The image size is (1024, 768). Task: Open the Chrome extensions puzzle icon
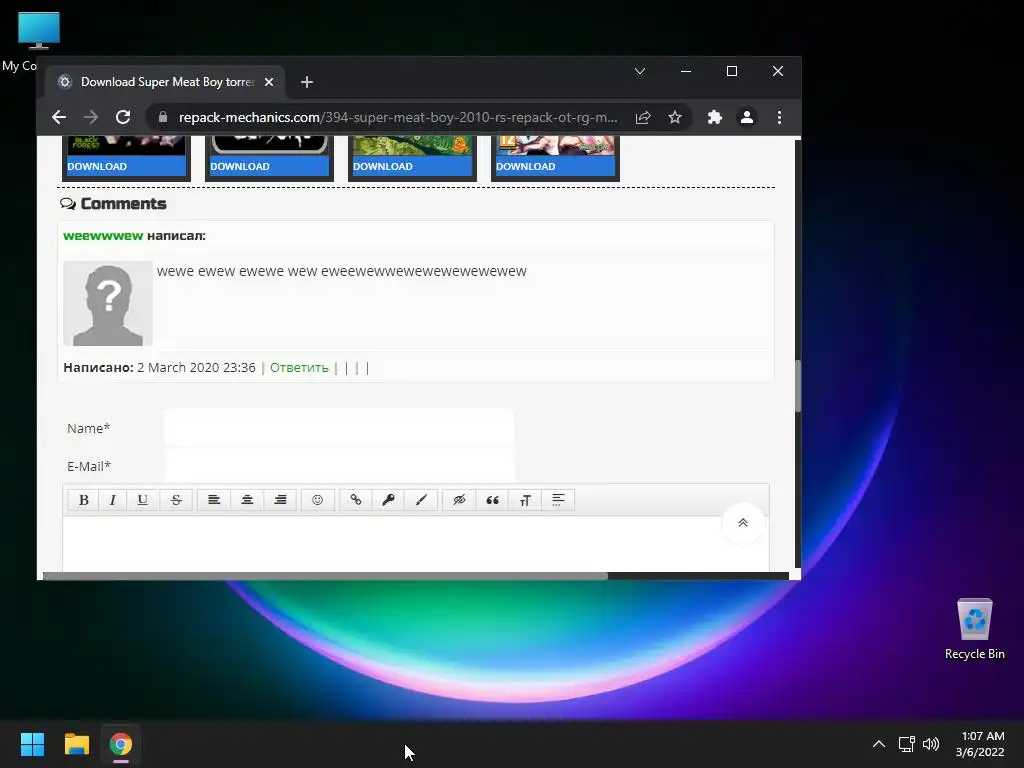click(714, 118)
